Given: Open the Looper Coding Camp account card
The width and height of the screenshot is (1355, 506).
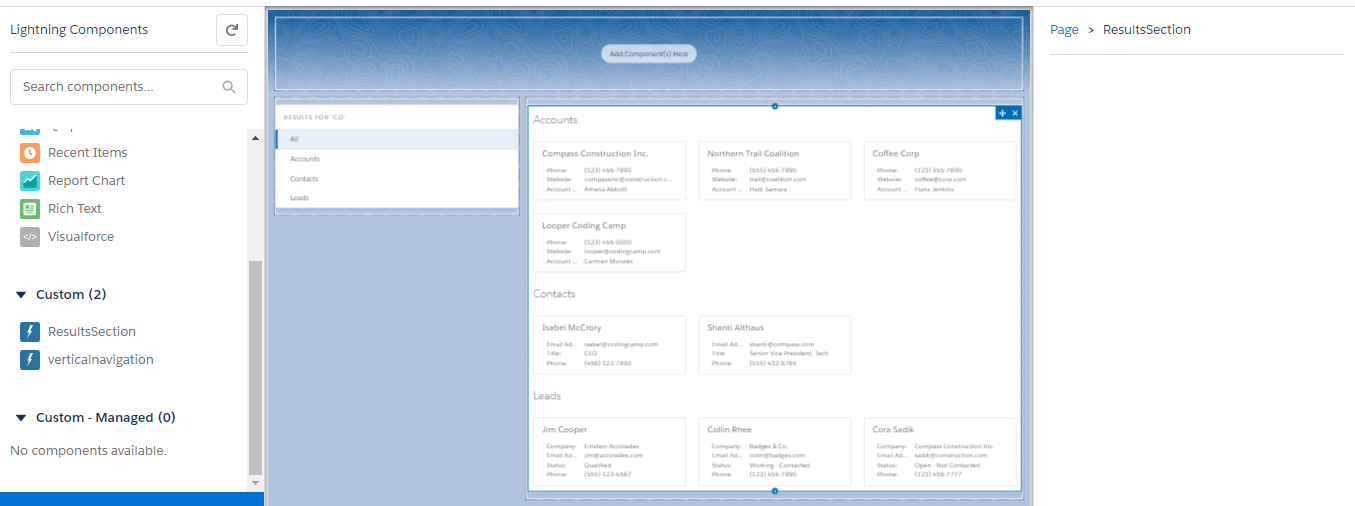Looking at the screenshot, I should pos(610,242).
